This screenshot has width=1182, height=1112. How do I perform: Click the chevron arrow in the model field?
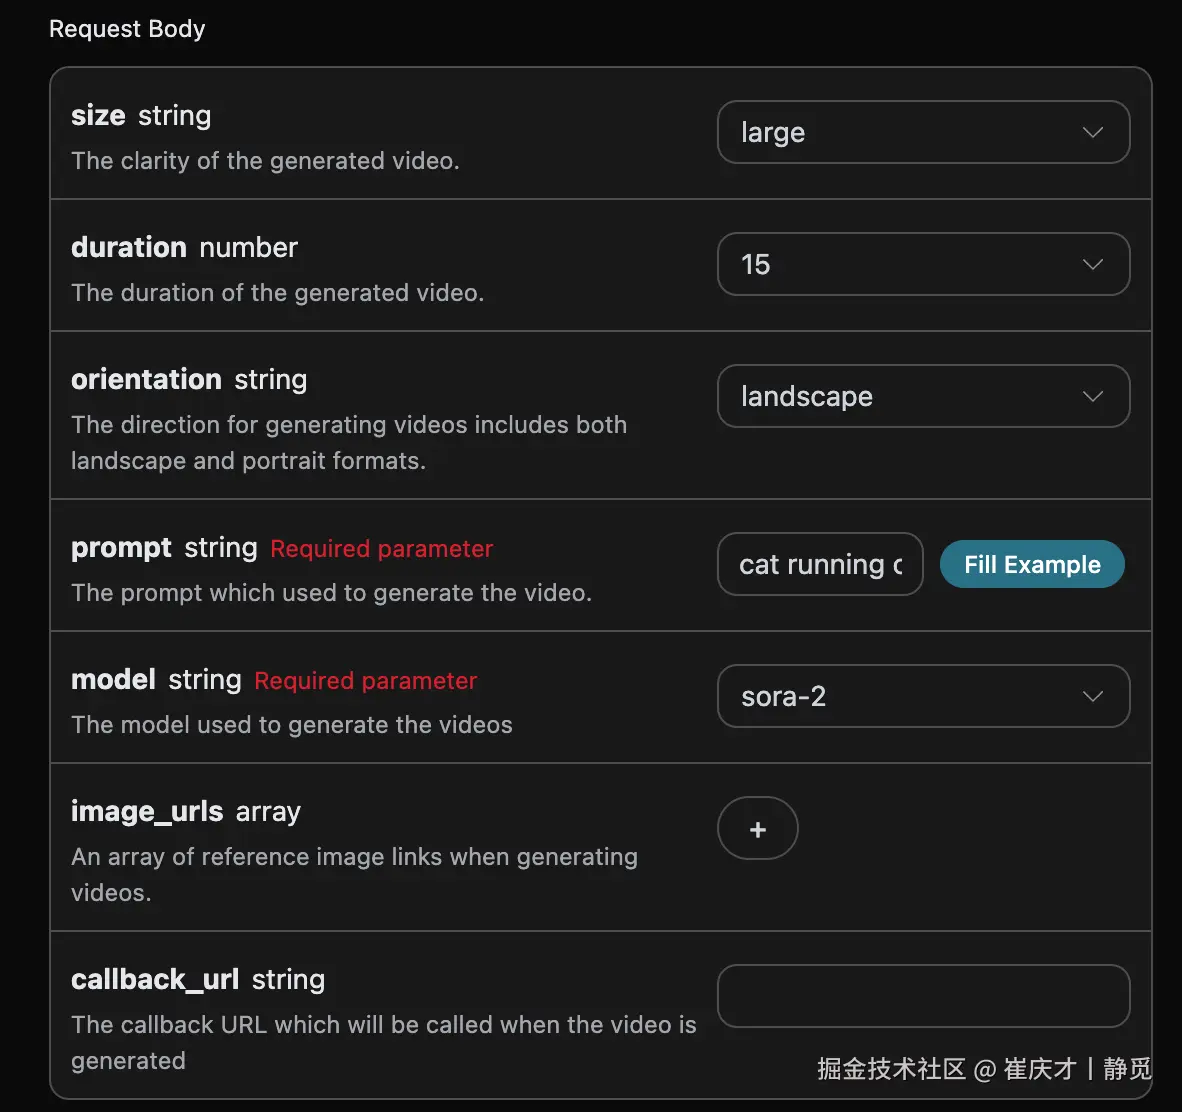click(x=1092, y=697)
